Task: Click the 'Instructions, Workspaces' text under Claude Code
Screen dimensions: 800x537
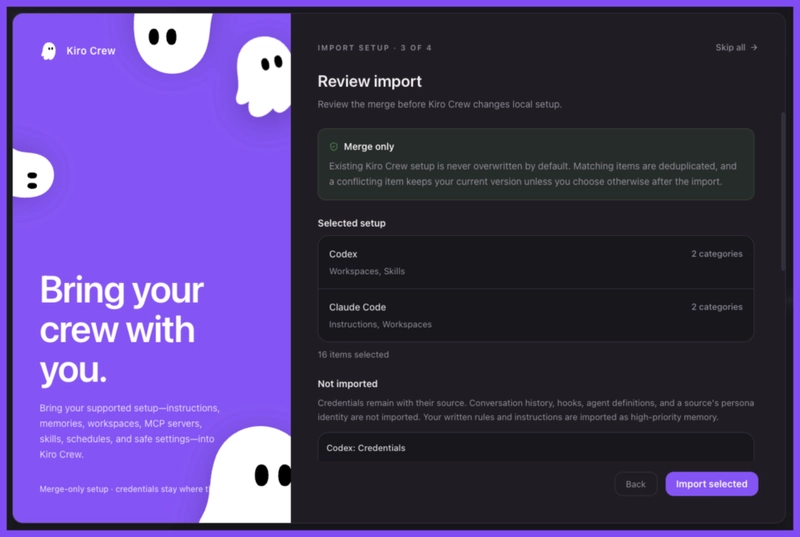Action: coord(380,324)
